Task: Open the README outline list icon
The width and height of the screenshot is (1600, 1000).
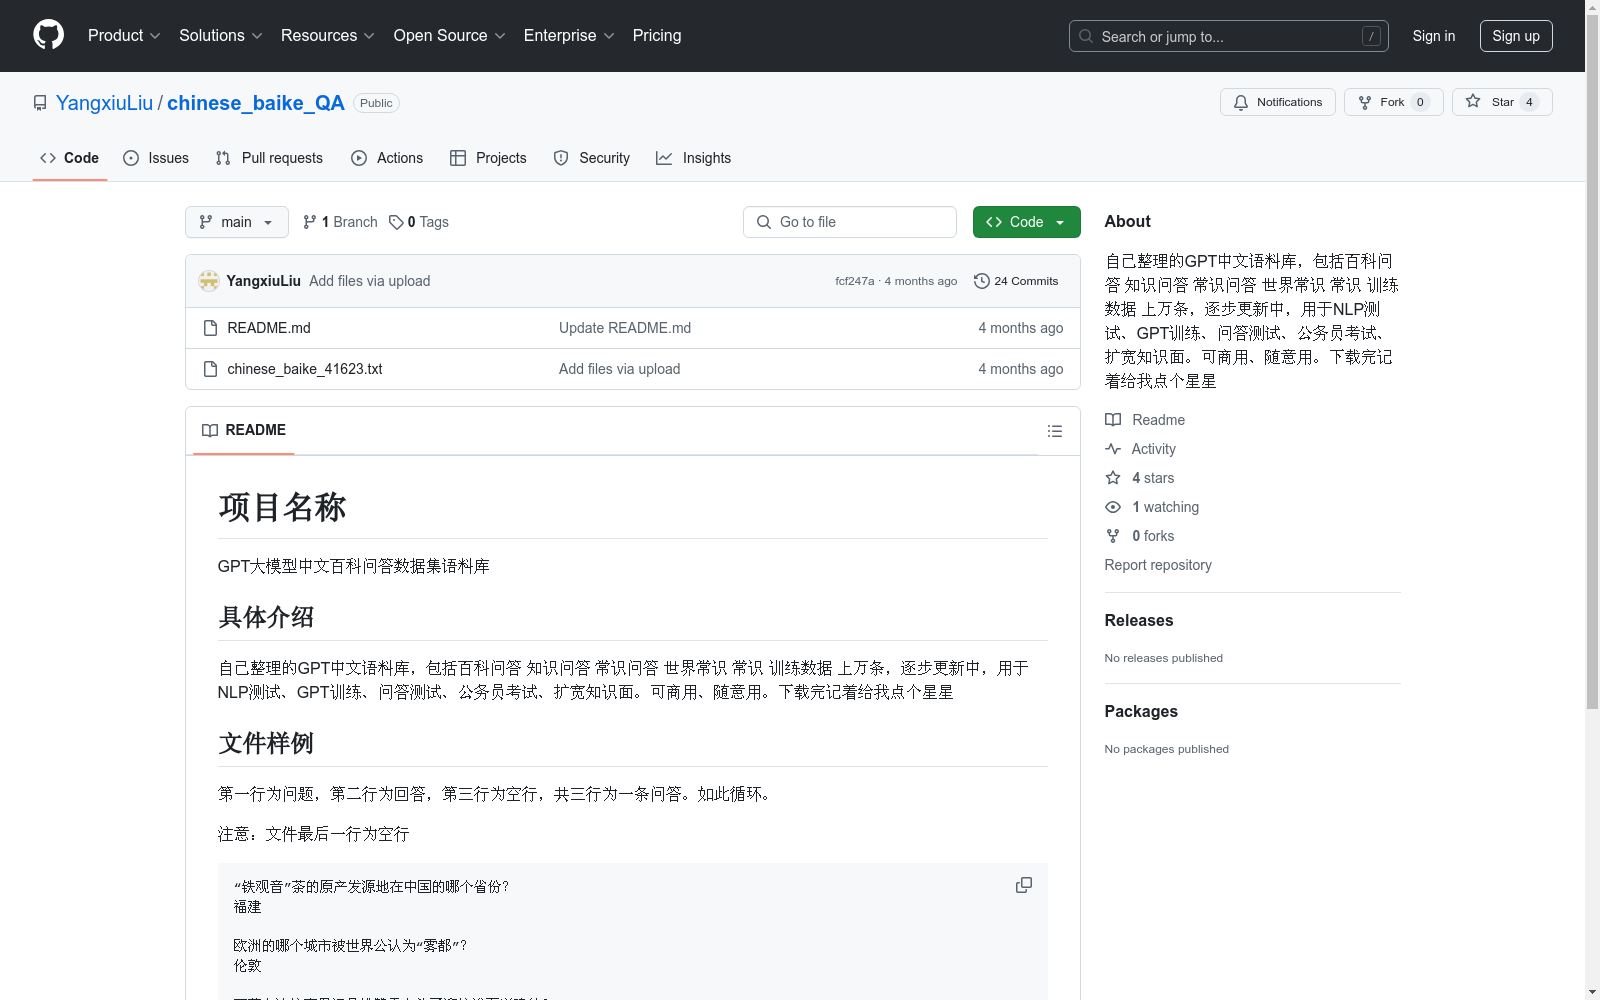Action: (x=1054, y=431)
